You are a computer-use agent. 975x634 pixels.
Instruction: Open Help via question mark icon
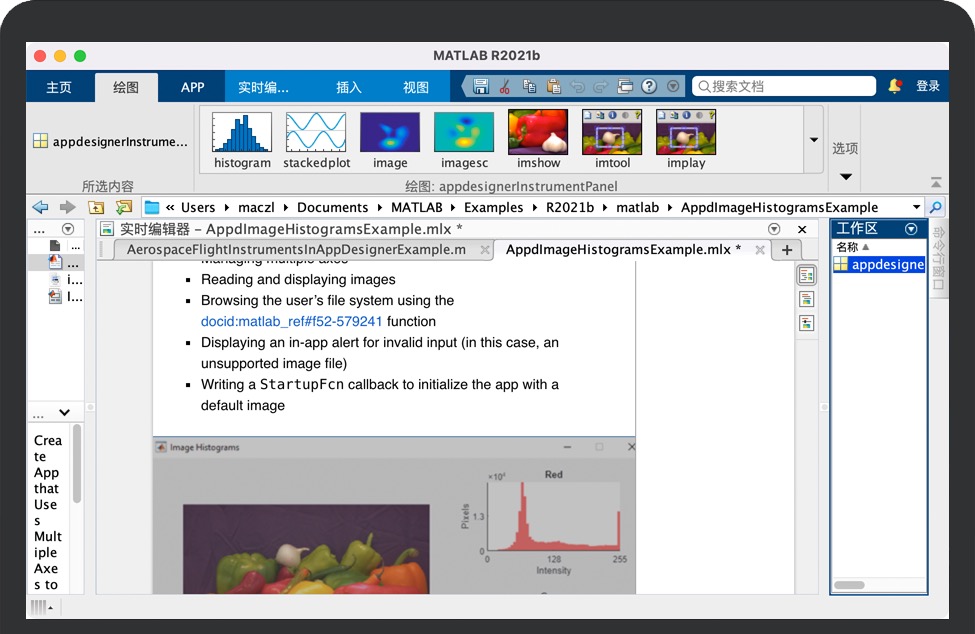tap(649, 87)
